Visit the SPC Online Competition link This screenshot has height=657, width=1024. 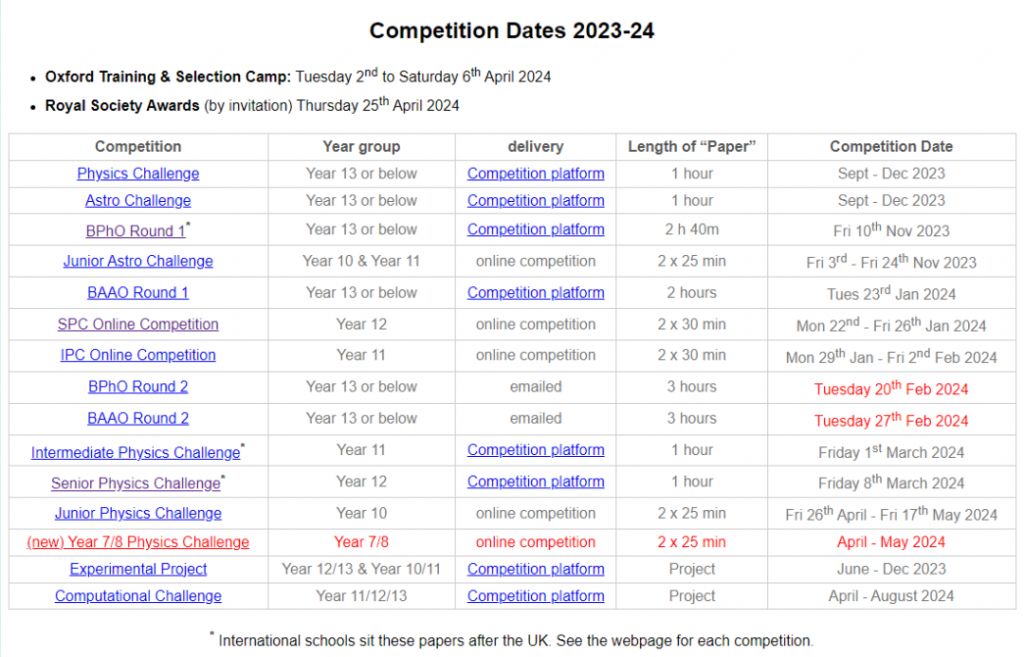pos(138,325)
